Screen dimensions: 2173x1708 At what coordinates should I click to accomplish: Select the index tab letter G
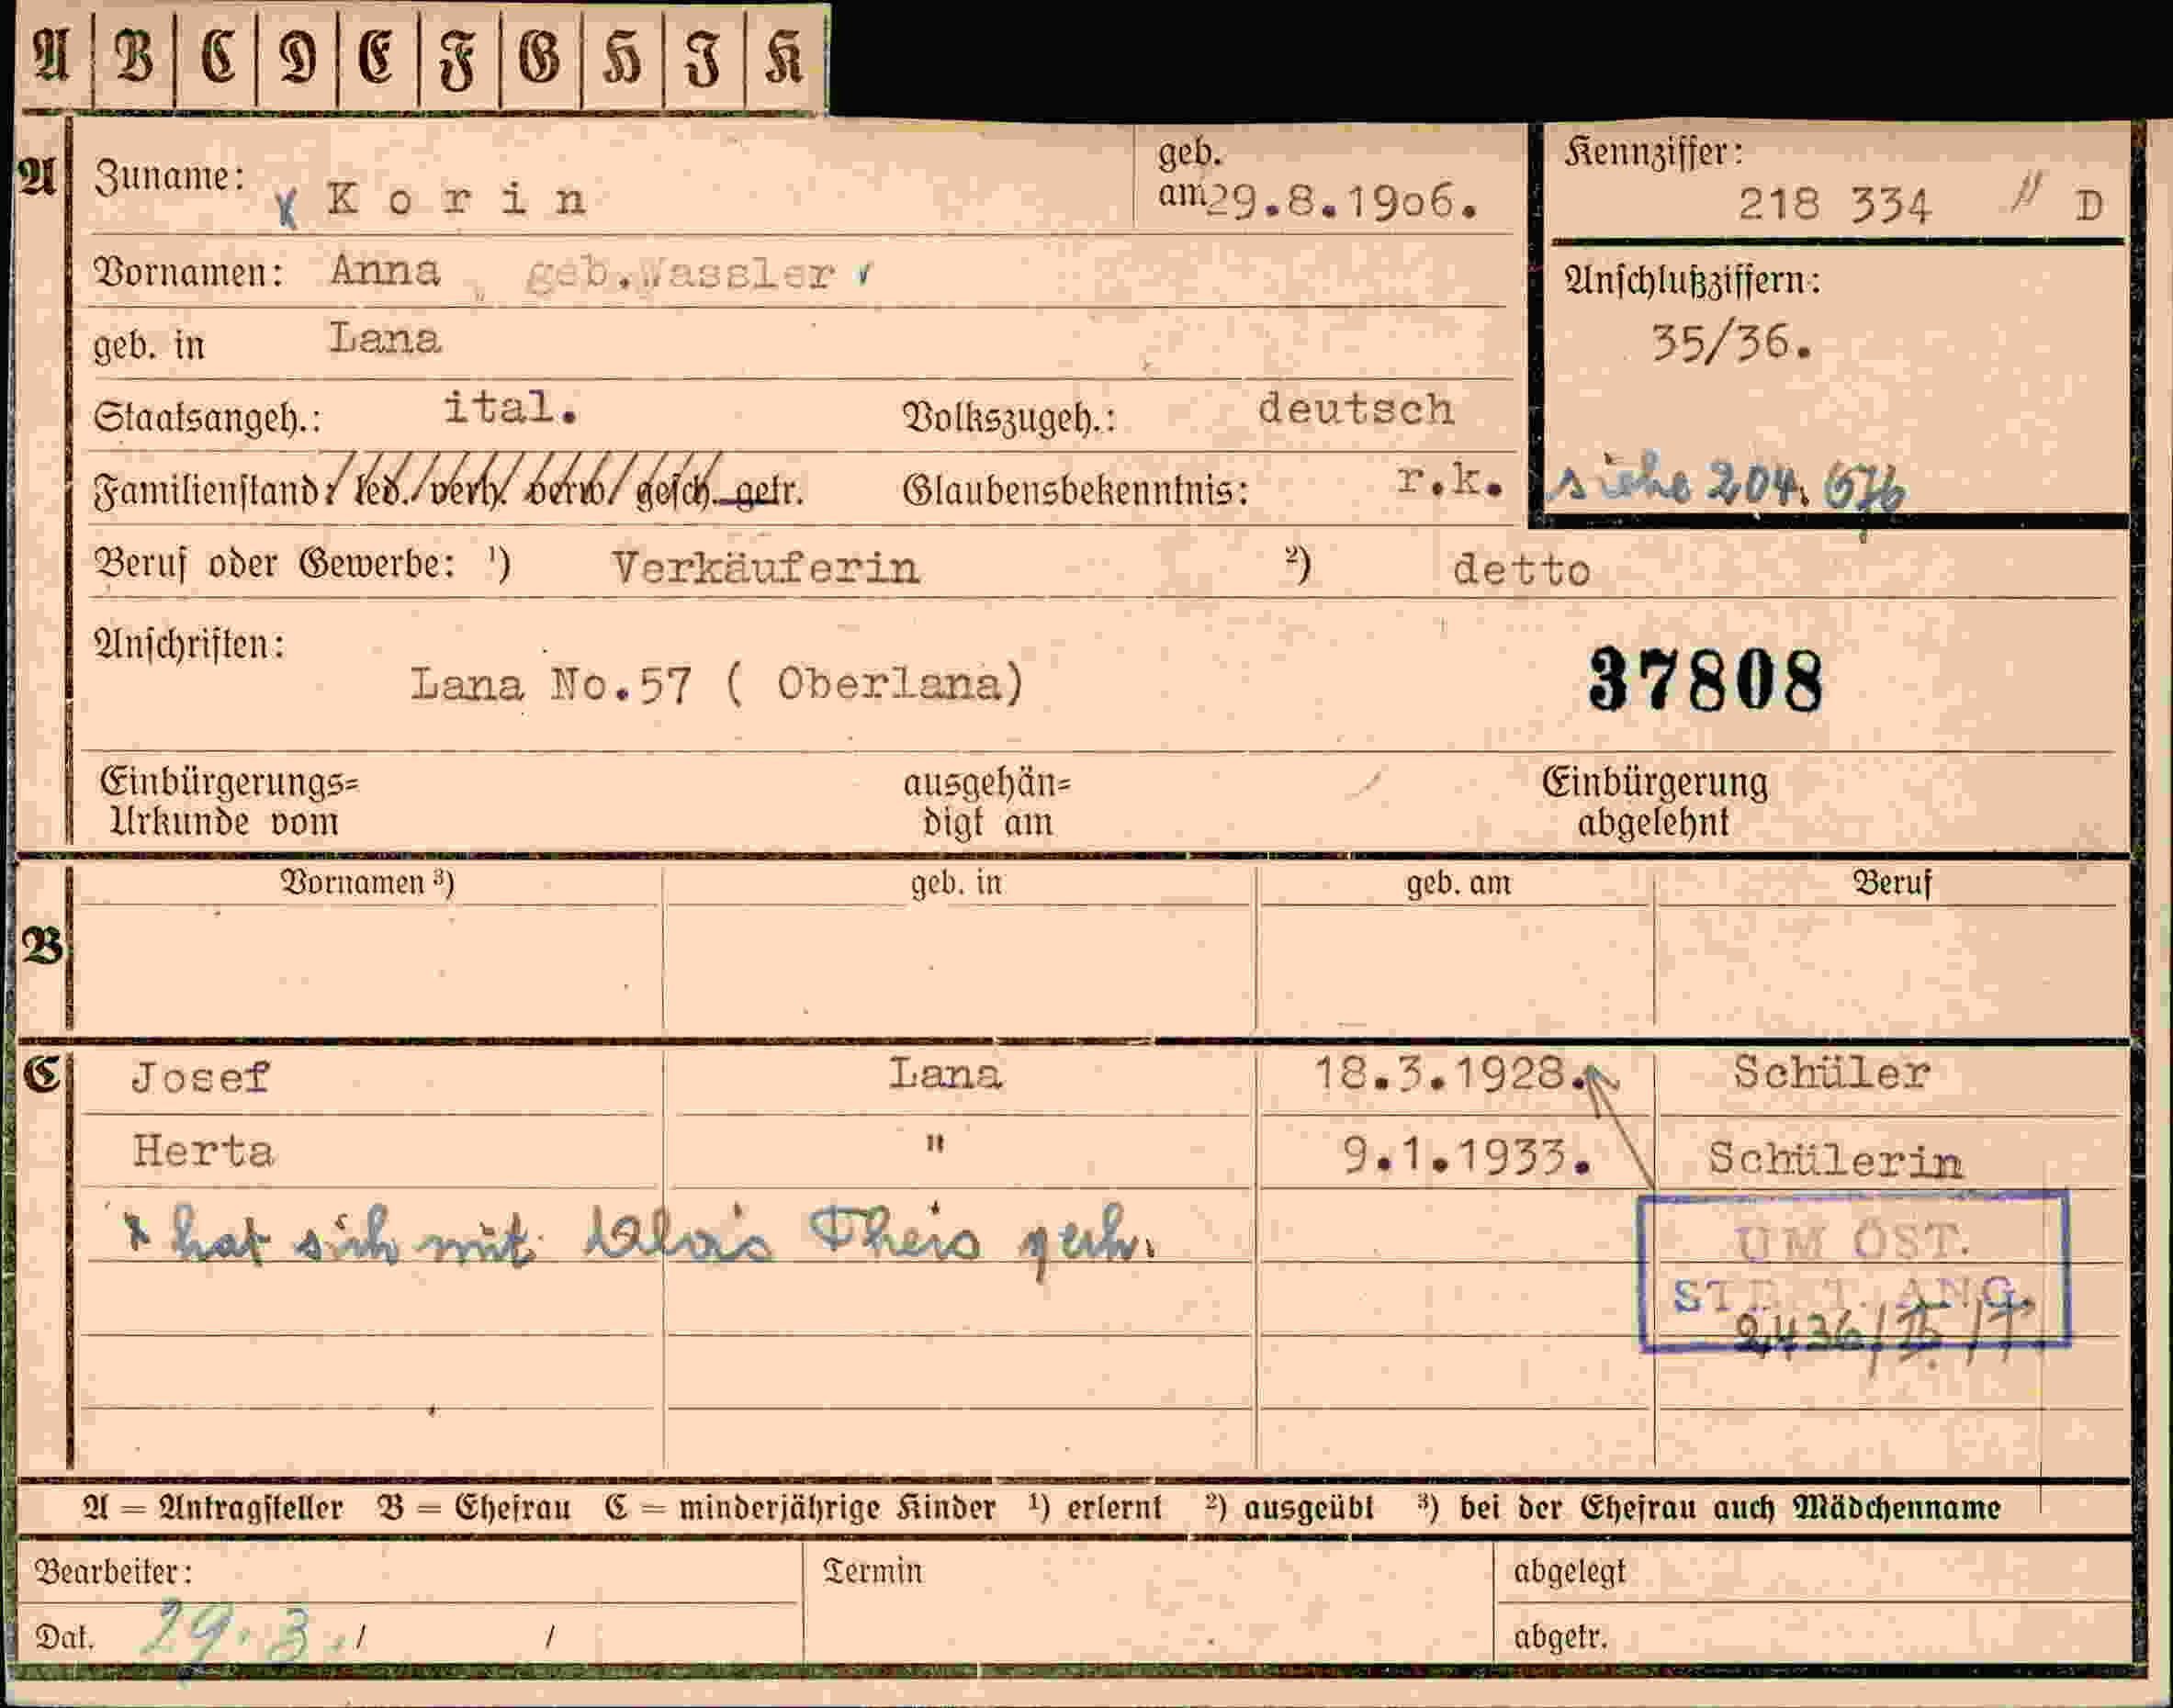click(x=540, y=57)
